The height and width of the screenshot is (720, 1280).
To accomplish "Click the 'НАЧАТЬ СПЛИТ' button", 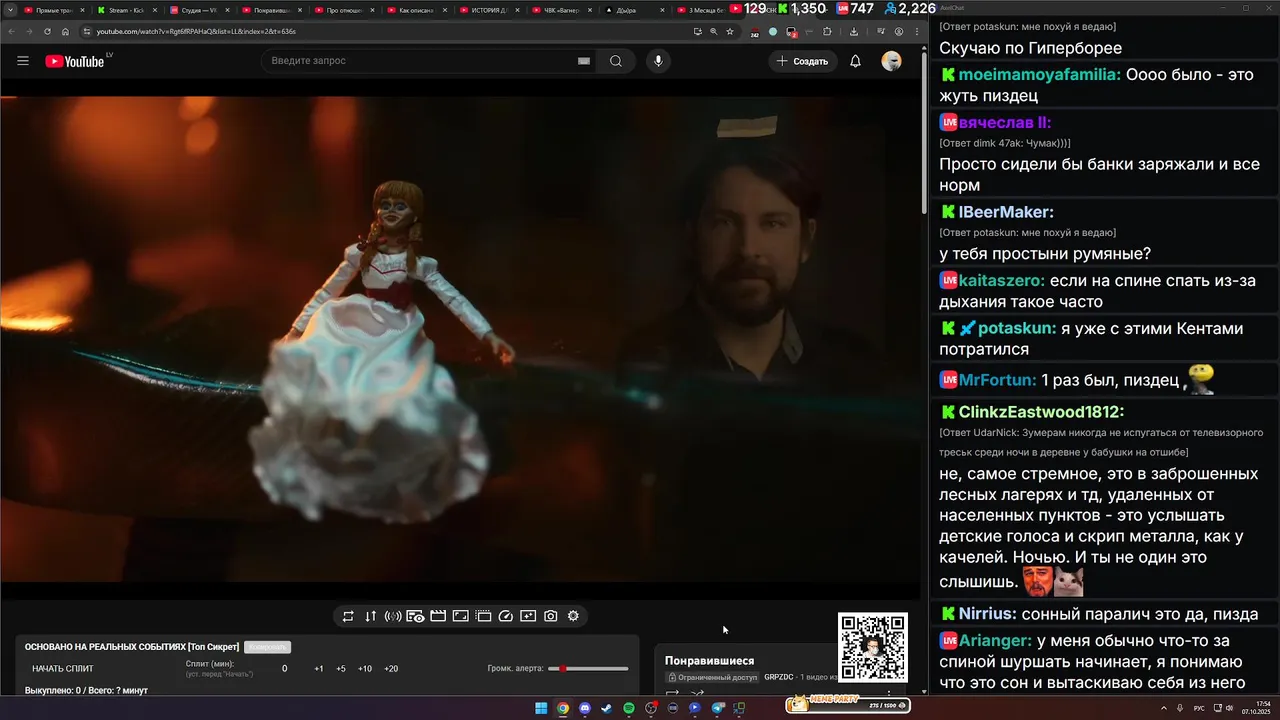I will click(x=62, y=668).
